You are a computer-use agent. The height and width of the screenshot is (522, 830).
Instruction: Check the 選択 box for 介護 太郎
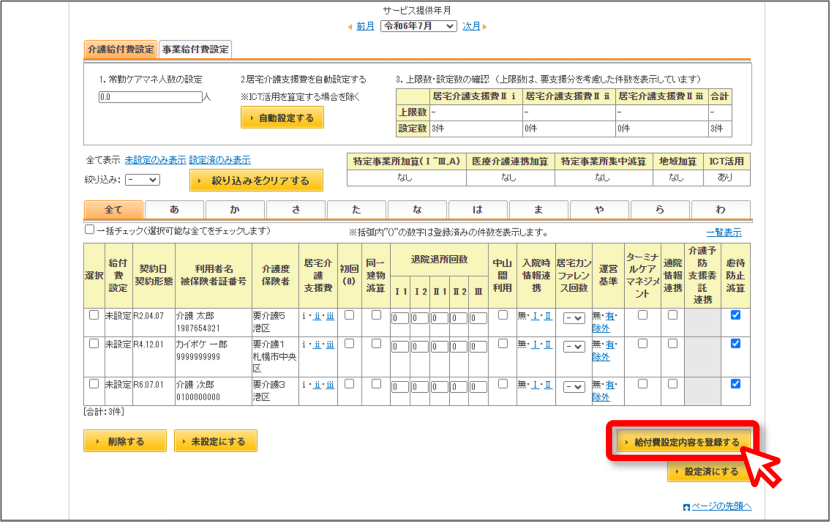click(x=94, y=315)
